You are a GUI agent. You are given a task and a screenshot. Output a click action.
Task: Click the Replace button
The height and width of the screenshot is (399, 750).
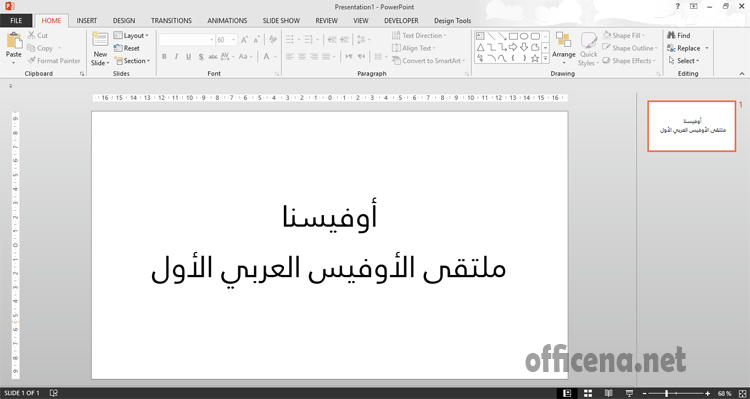684,48
